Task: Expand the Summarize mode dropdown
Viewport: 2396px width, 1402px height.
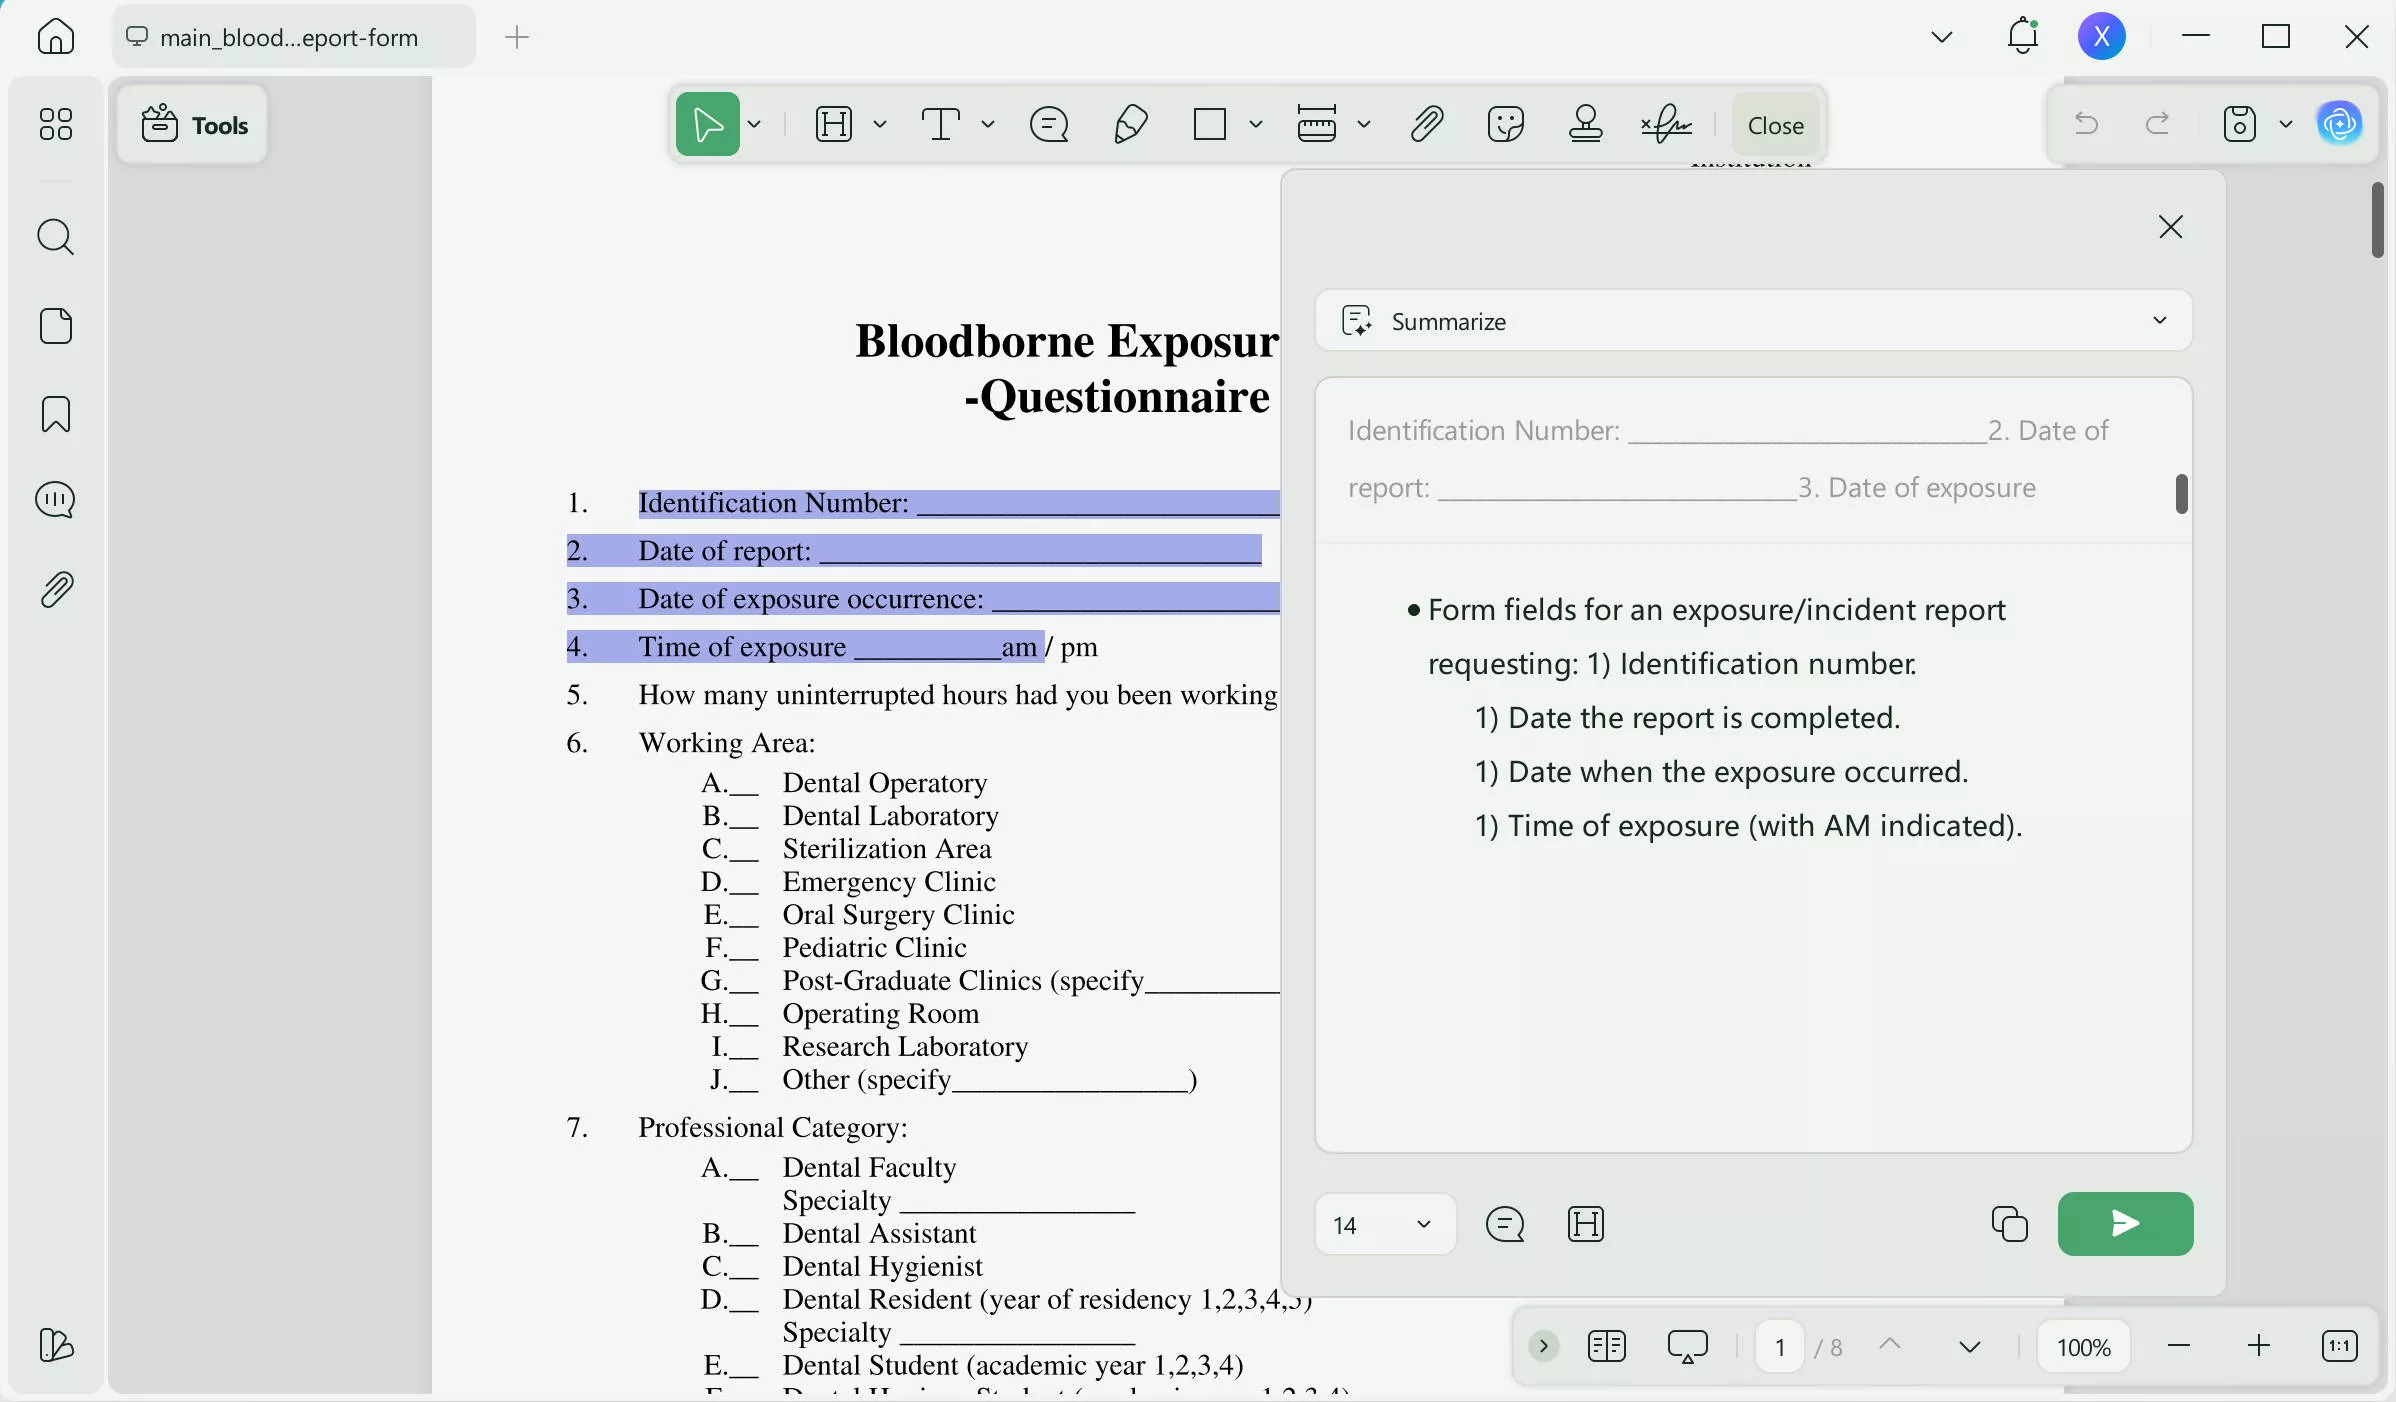Action: tap(2159, 321)
